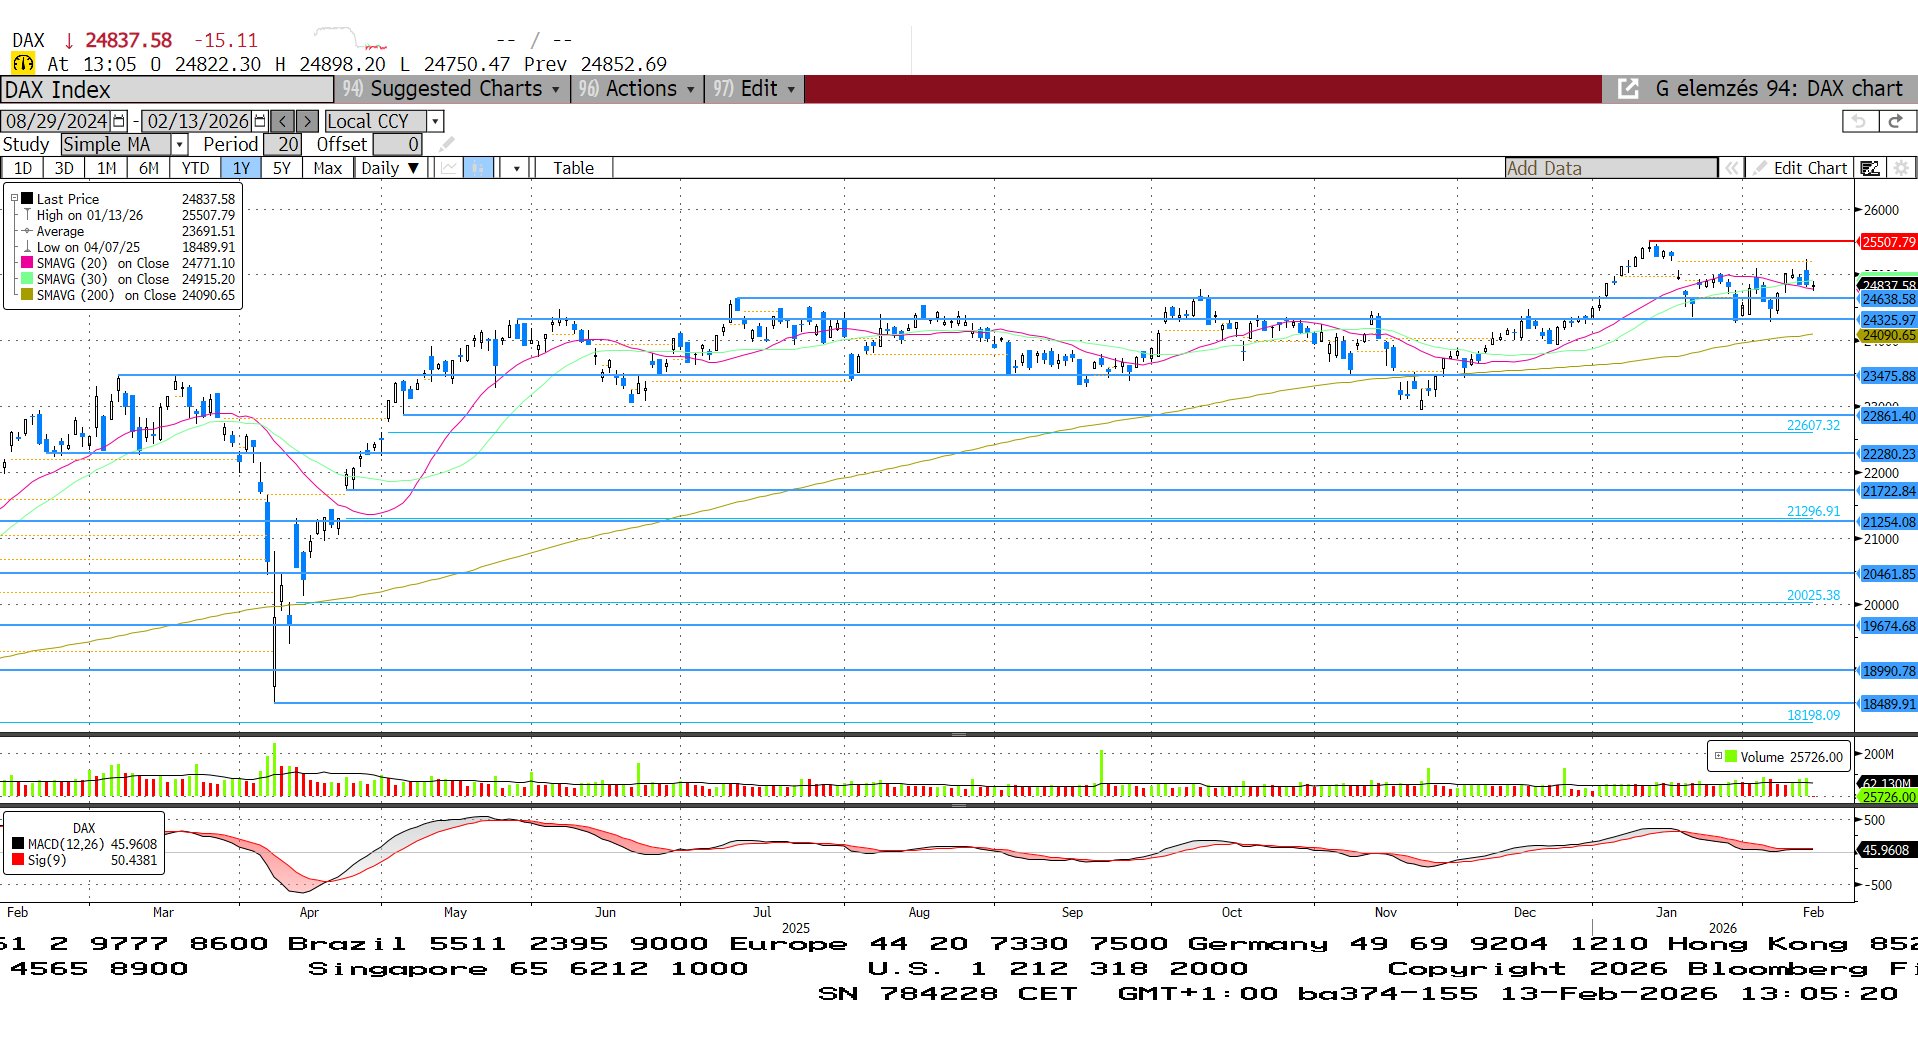Shift date range back with left arrow

point(283,121)
